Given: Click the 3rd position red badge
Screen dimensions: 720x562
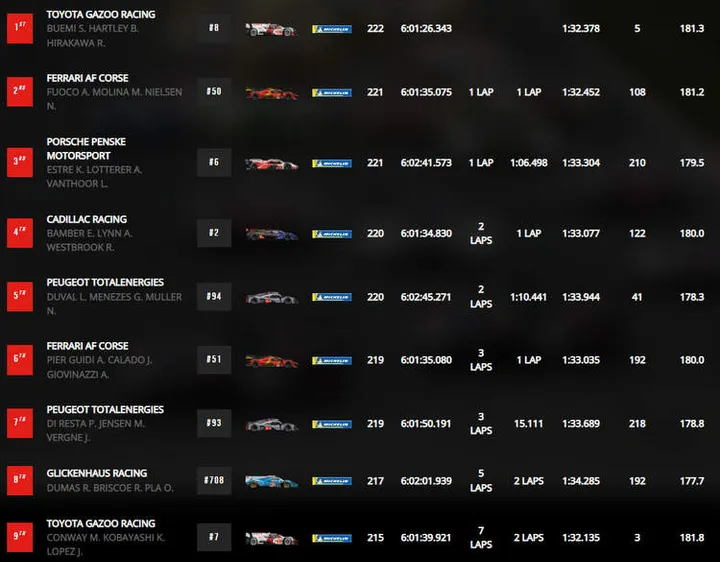Looking at the screenshot, I should click(x=20, y=163).
